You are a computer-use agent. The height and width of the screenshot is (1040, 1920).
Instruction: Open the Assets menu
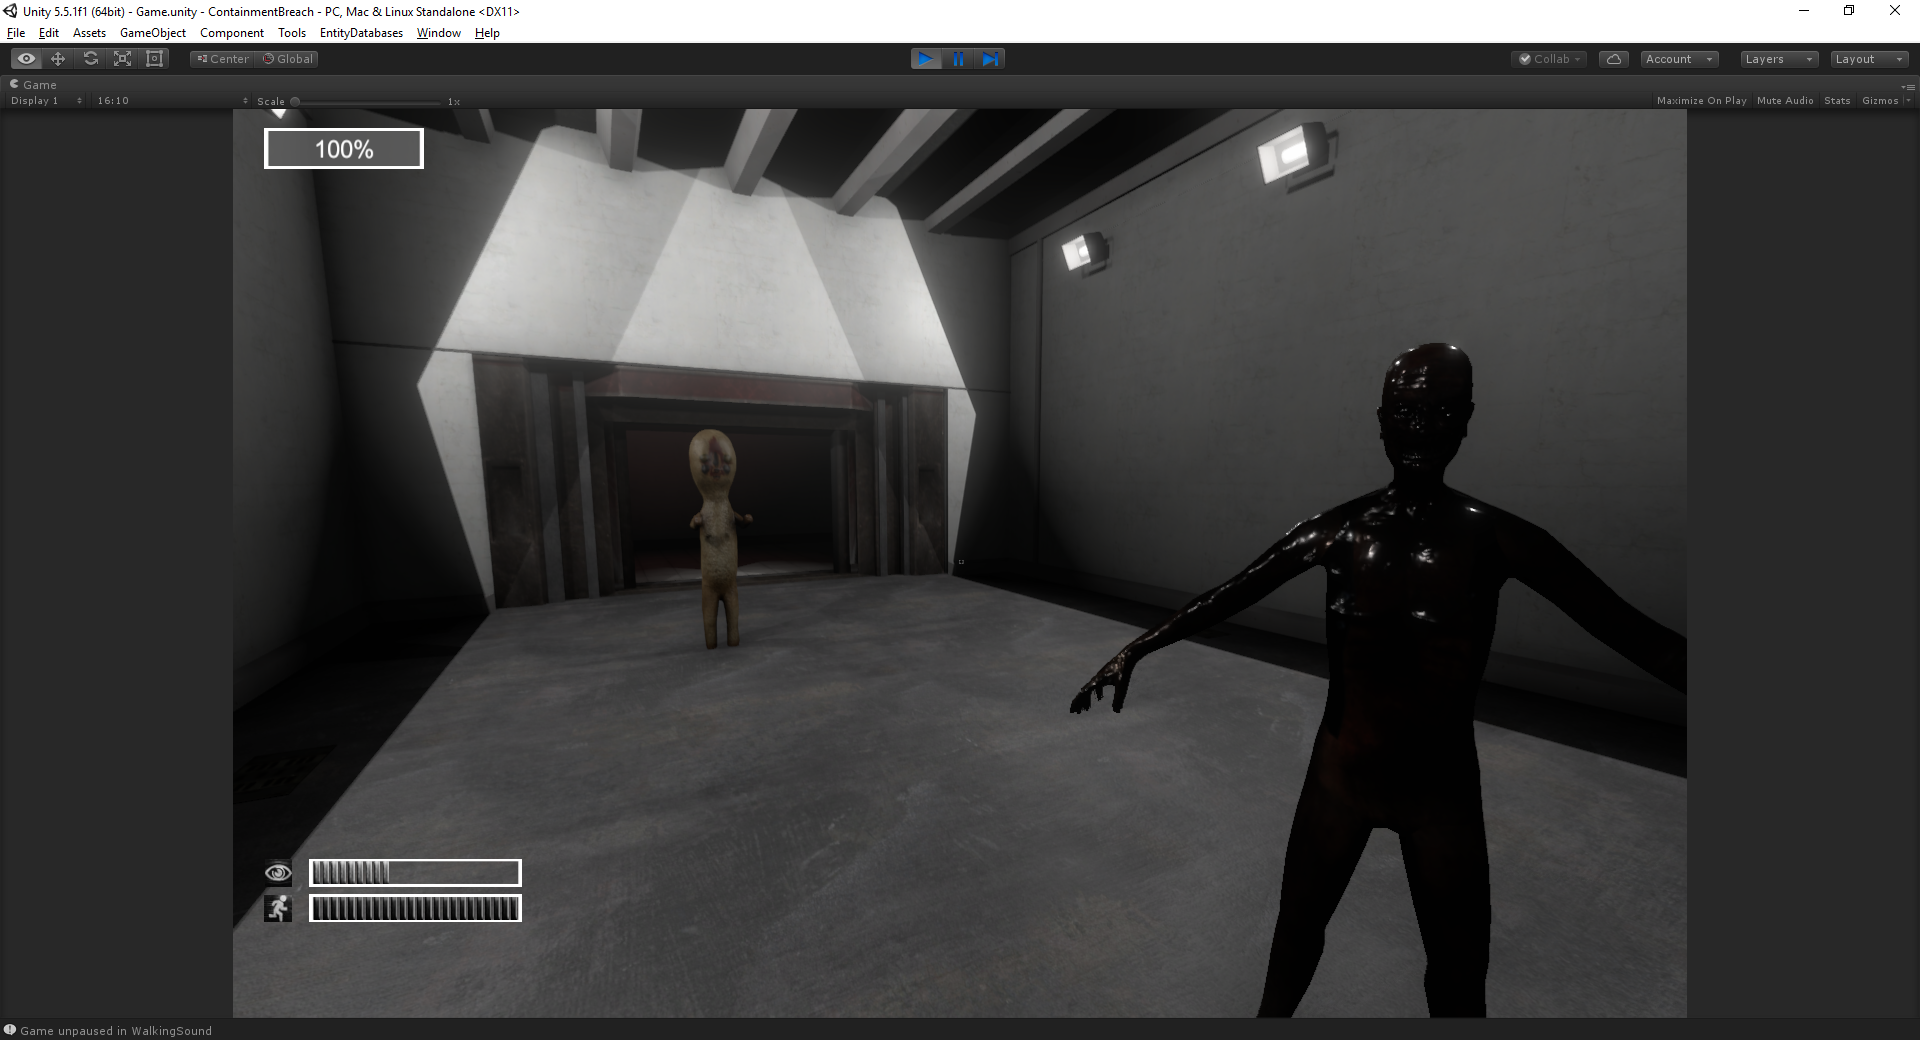89,33
